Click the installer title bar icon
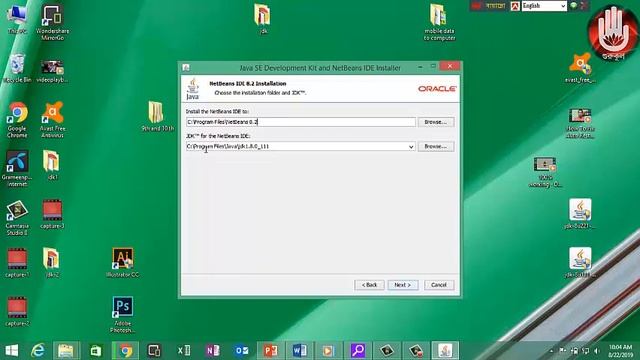 coord(186,68)
